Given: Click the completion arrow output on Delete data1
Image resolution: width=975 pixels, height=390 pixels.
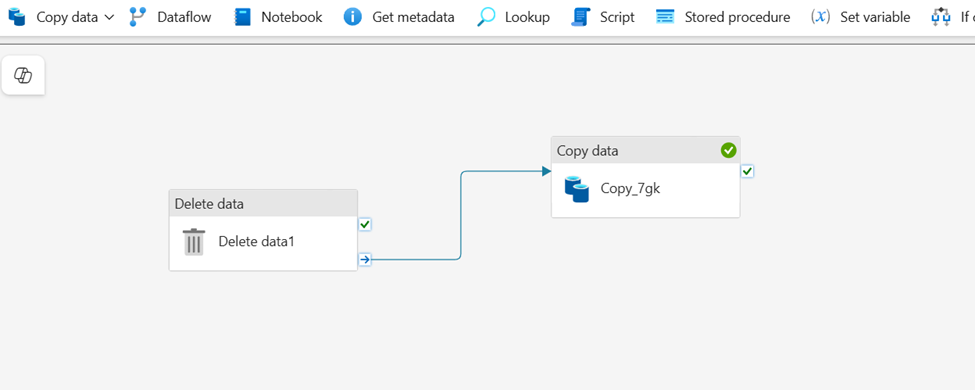Looking at the screenshot, I should 365,259.
